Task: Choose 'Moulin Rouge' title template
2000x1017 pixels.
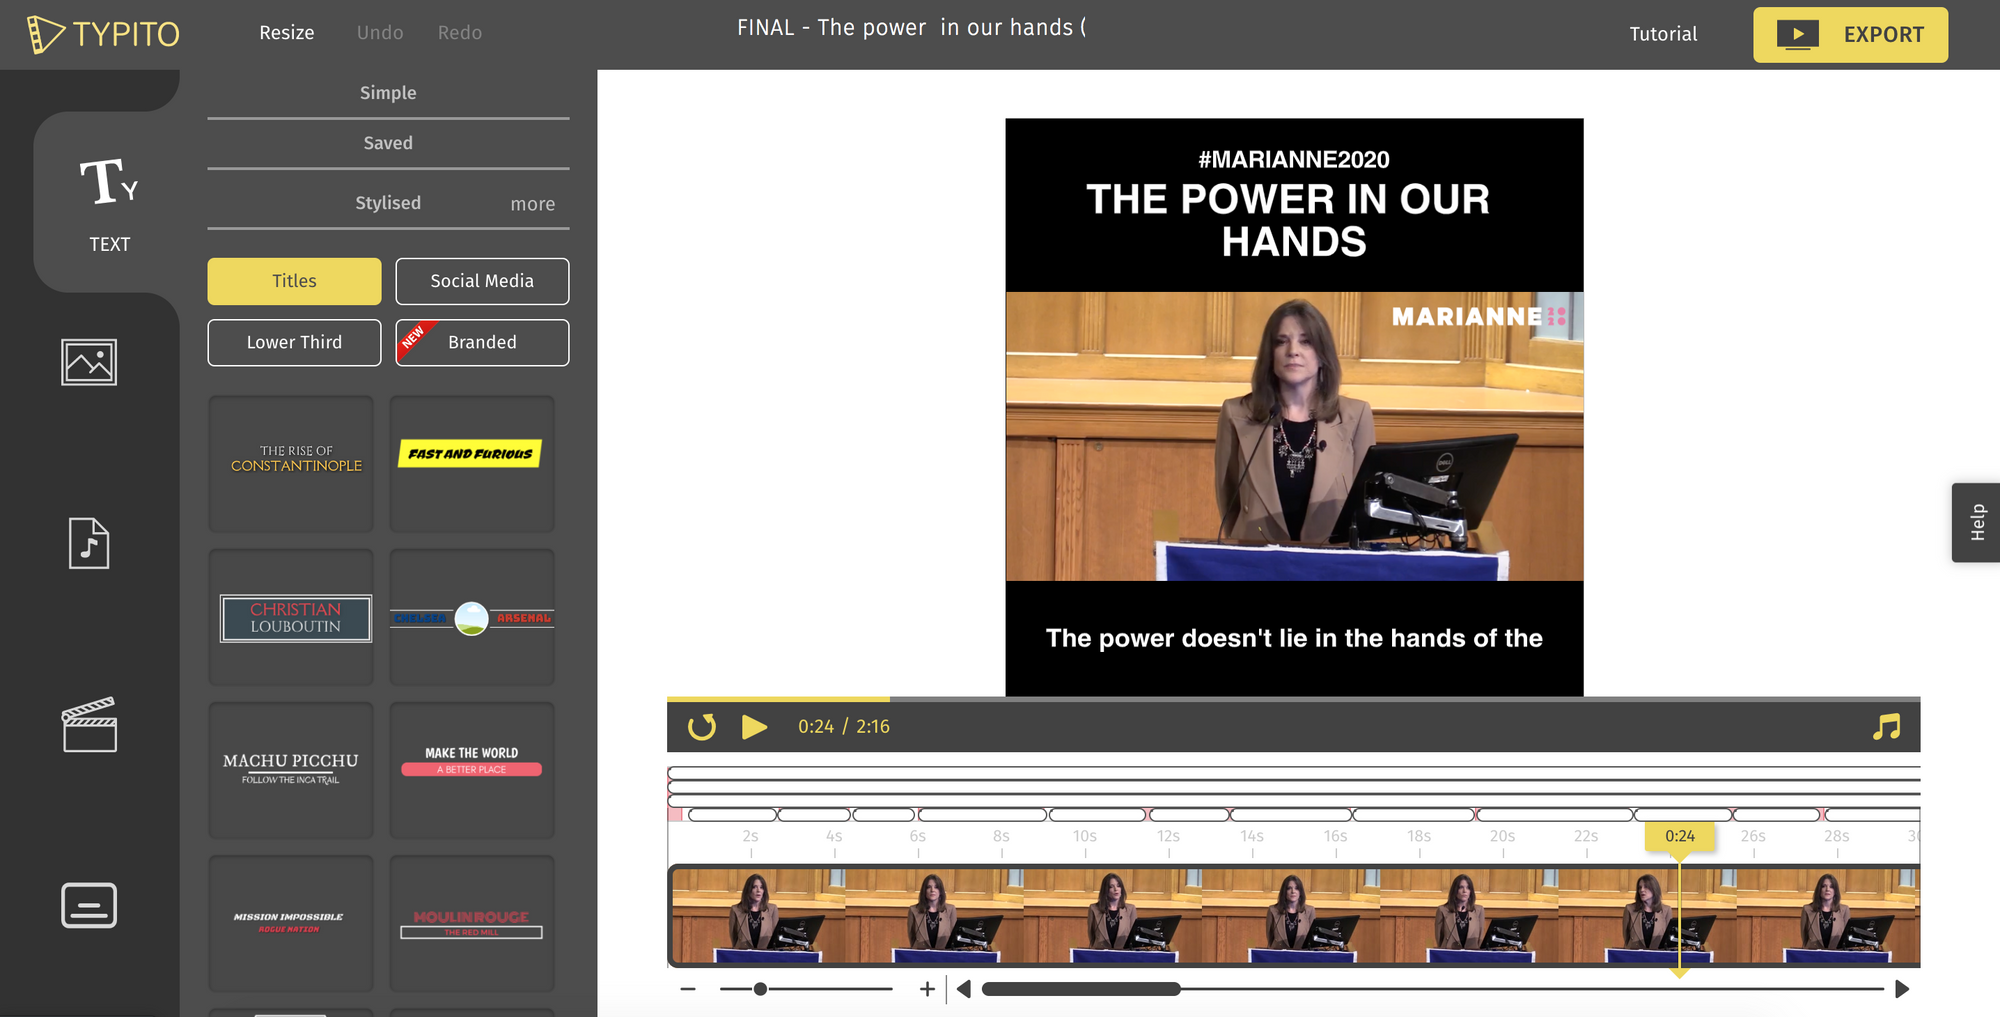Action: [x=472, y=923]
